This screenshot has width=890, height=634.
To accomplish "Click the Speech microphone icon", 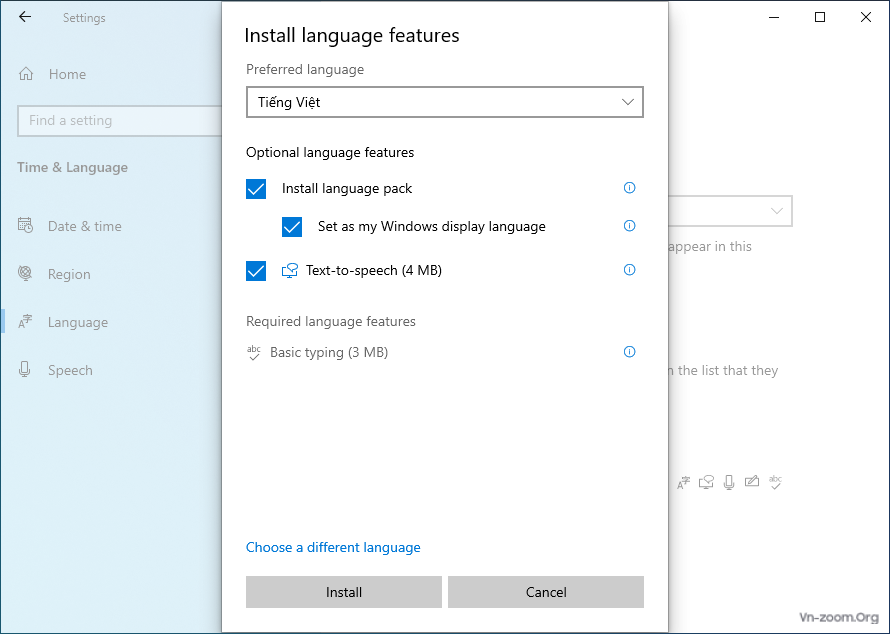I will coord(24,370).
